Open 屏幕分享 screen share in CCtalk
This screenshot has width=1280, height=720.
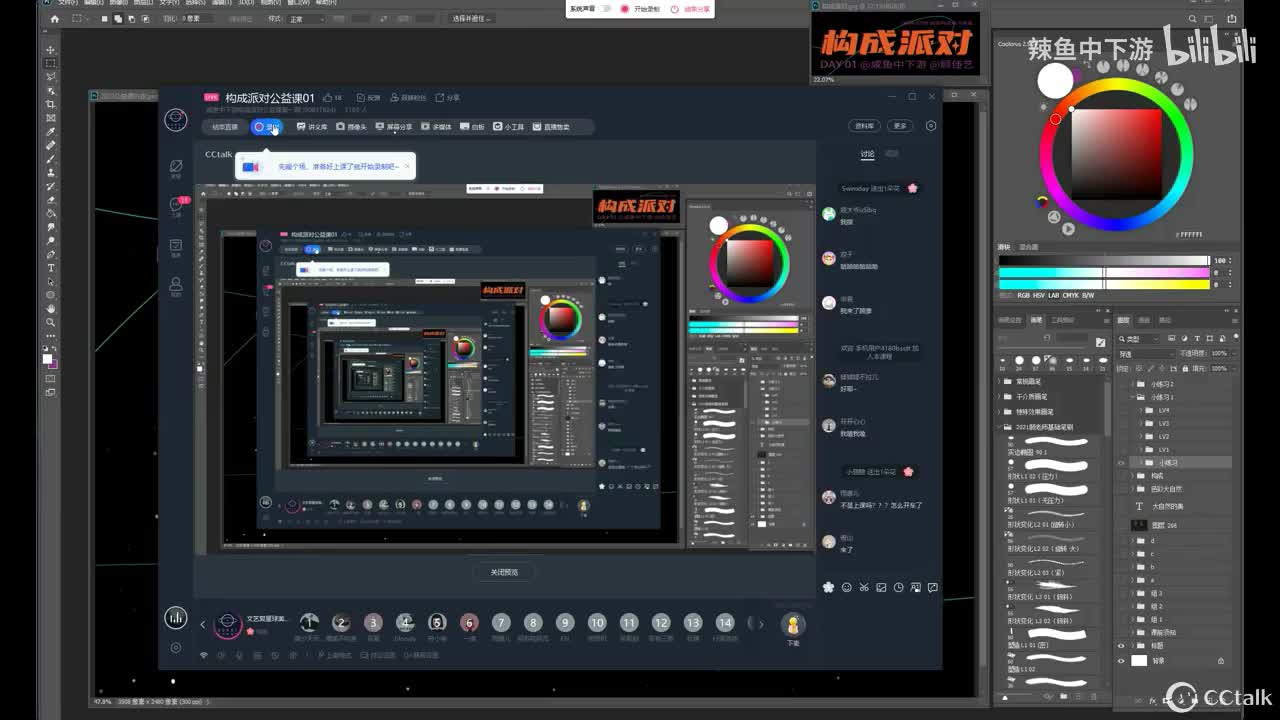pyautogui.click(x=393, y=127)
